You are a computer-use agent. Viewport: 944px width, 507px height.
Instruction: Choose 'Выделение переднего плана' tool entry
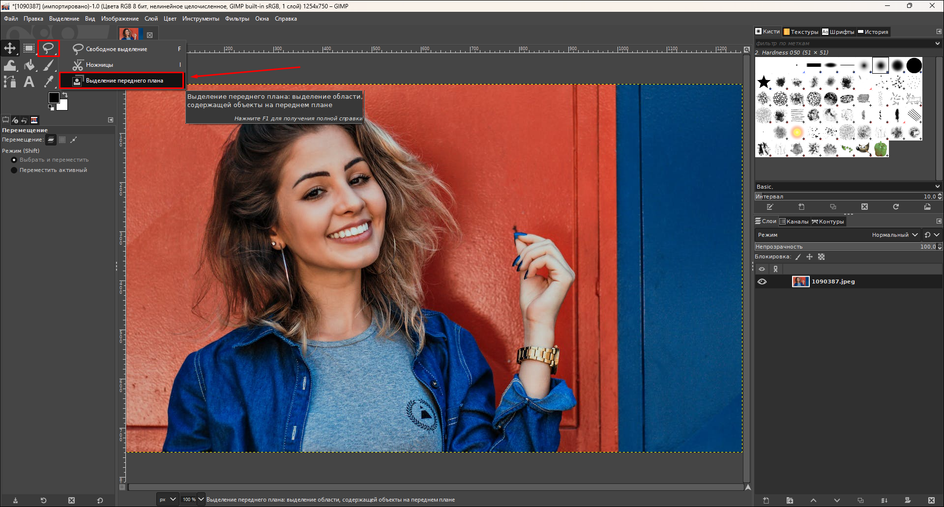122,80
